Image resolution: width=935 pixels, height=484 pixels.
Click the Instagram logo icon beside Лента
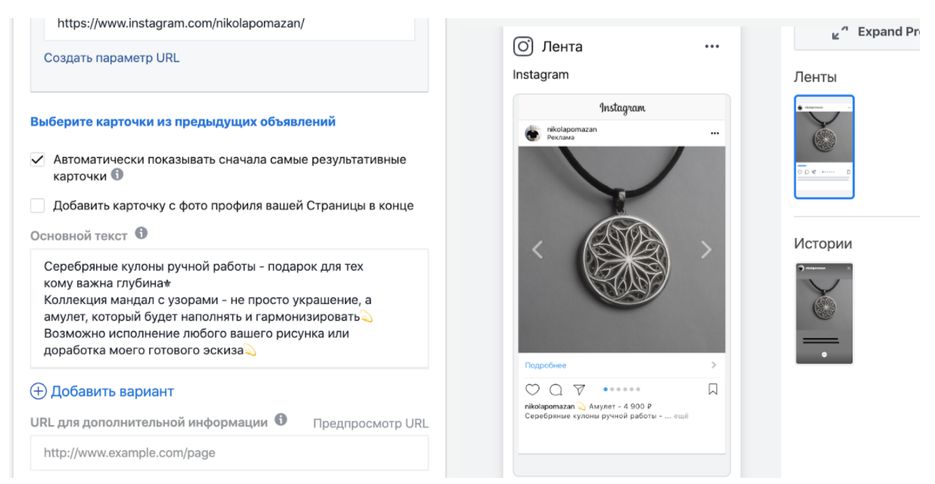click(523, 46)
